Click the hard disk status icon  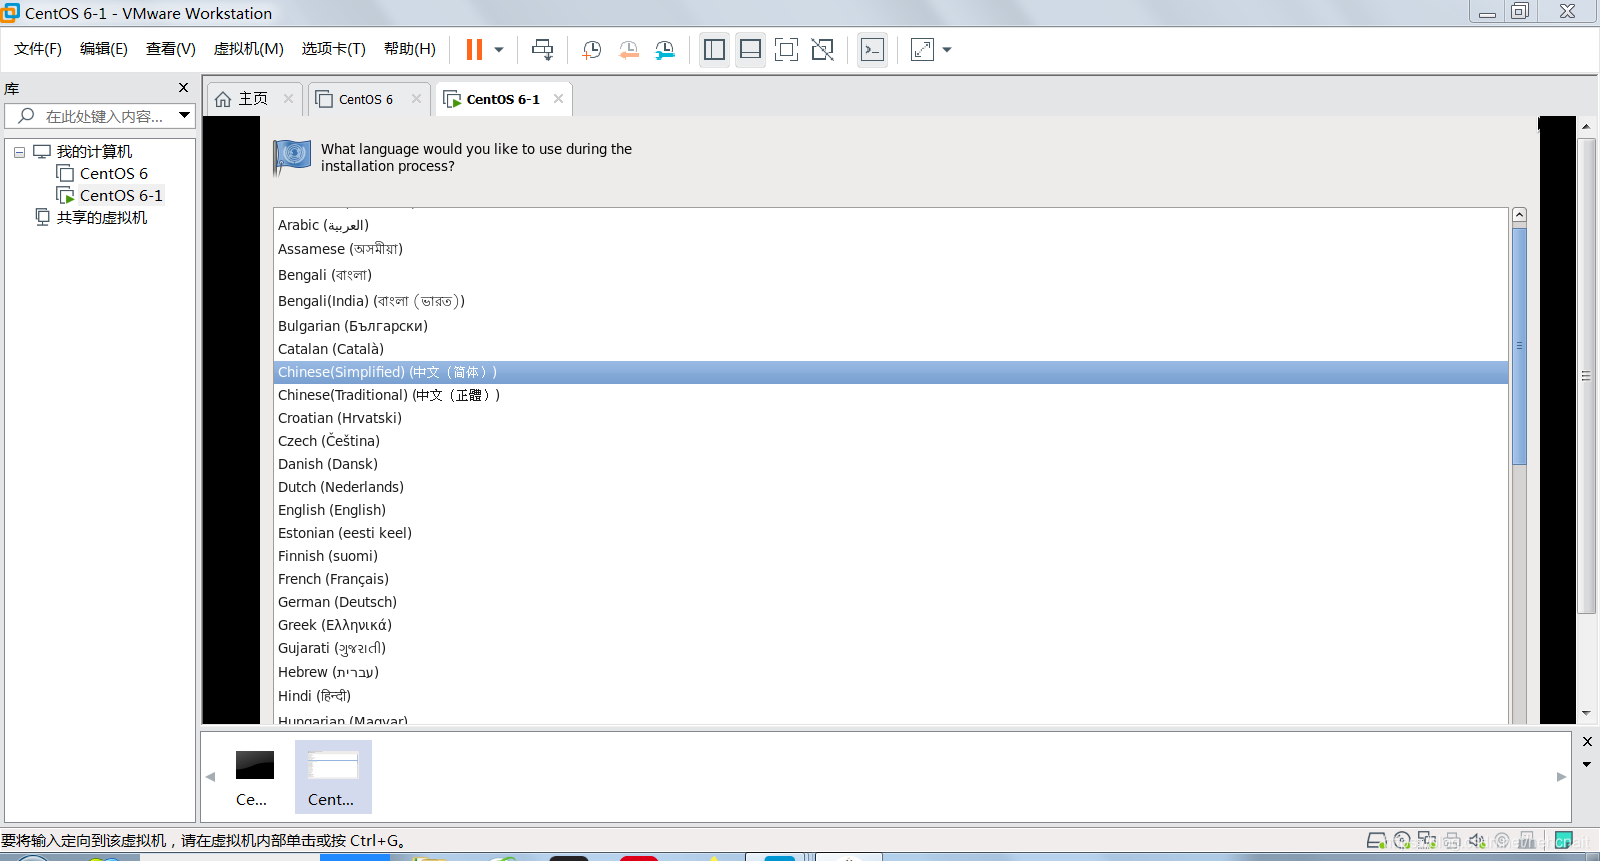(1377, 841)
